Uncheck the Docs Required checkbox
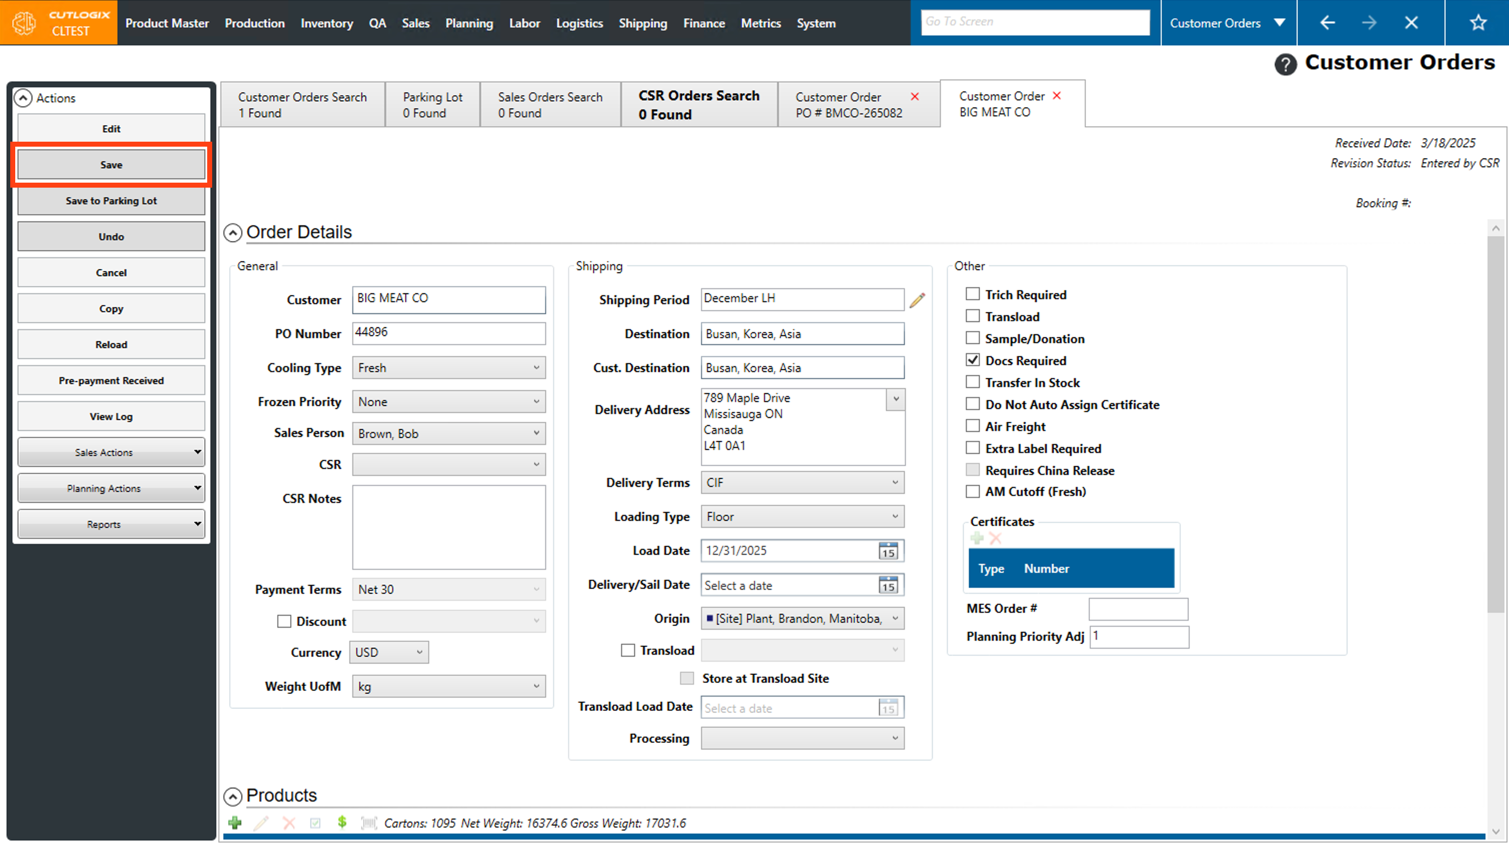This screenshot has width=1509, height=845. 973,360
